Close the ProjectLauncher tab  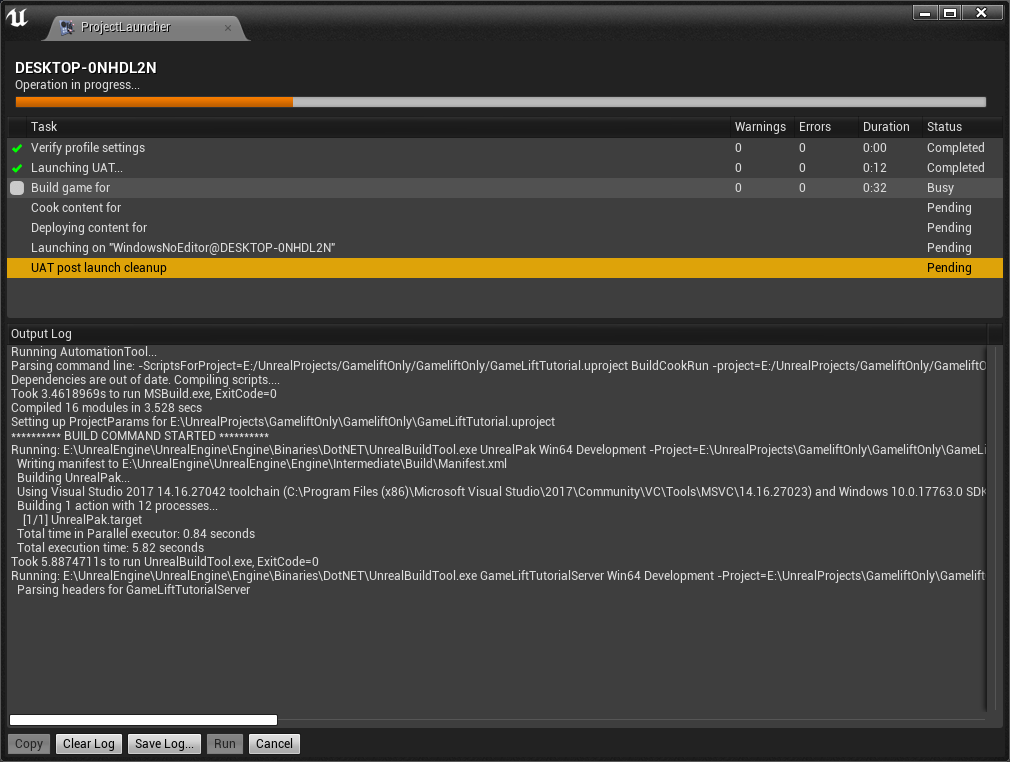[228, 28]
